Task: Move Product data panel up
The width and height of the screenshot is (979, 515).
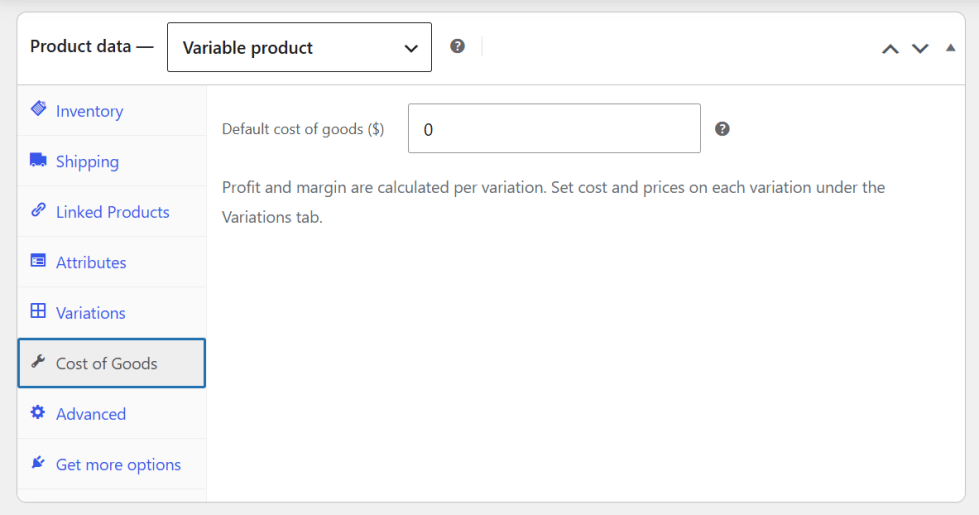Action: 890,49
